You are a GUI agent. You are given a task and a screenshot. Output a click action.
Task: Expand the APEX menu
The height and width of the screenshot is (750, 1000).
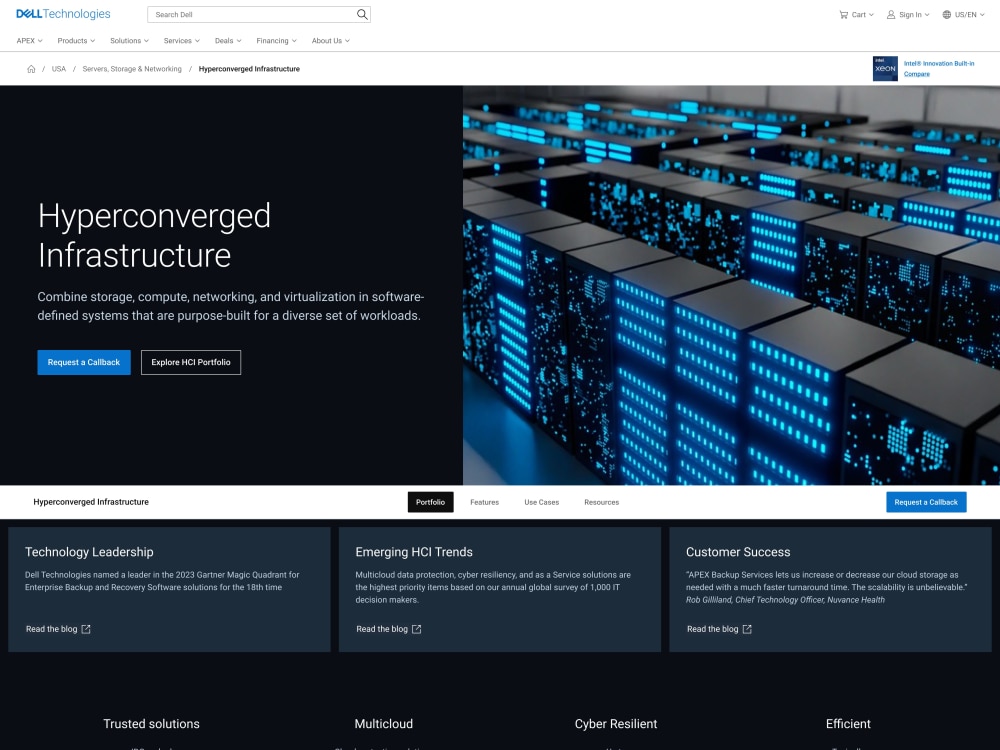[x=29, y=40]
